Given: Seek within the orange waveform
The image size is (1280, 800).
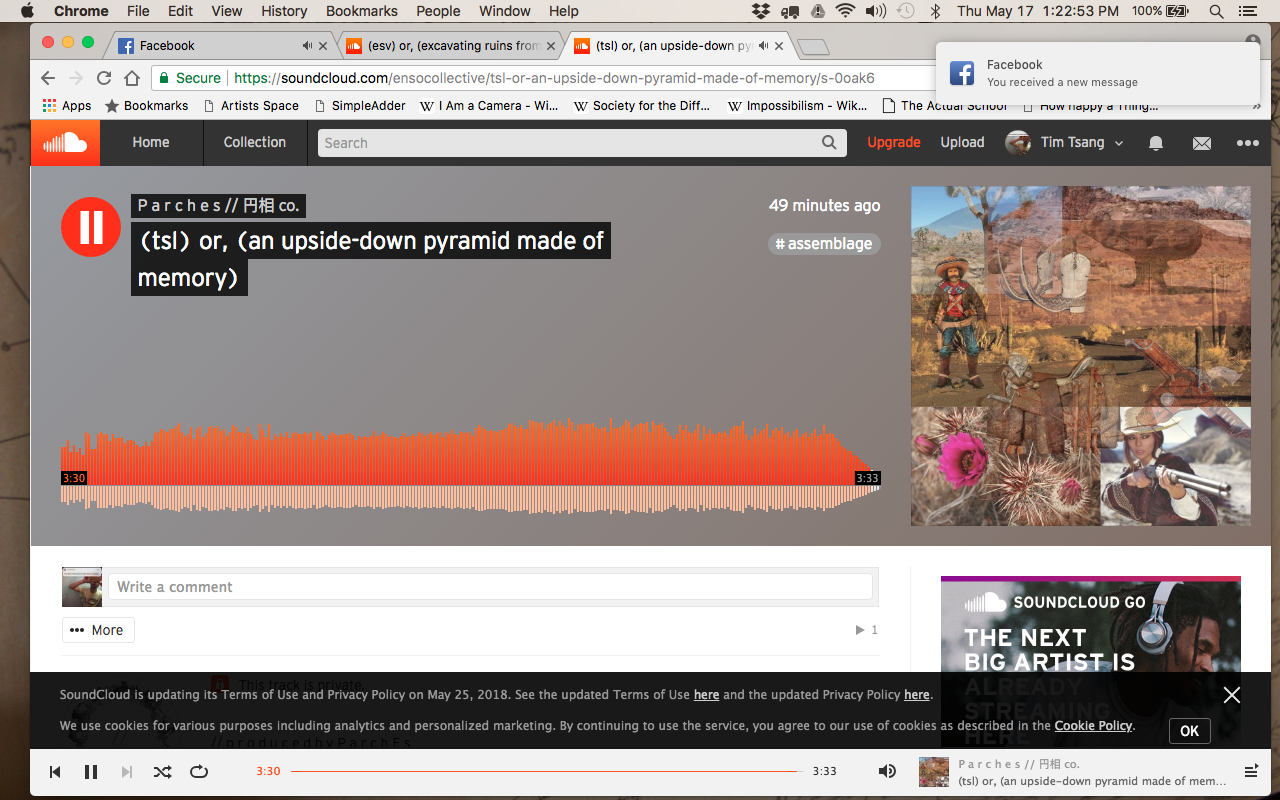Looking at the screenshot, I should tap(470, 468).
